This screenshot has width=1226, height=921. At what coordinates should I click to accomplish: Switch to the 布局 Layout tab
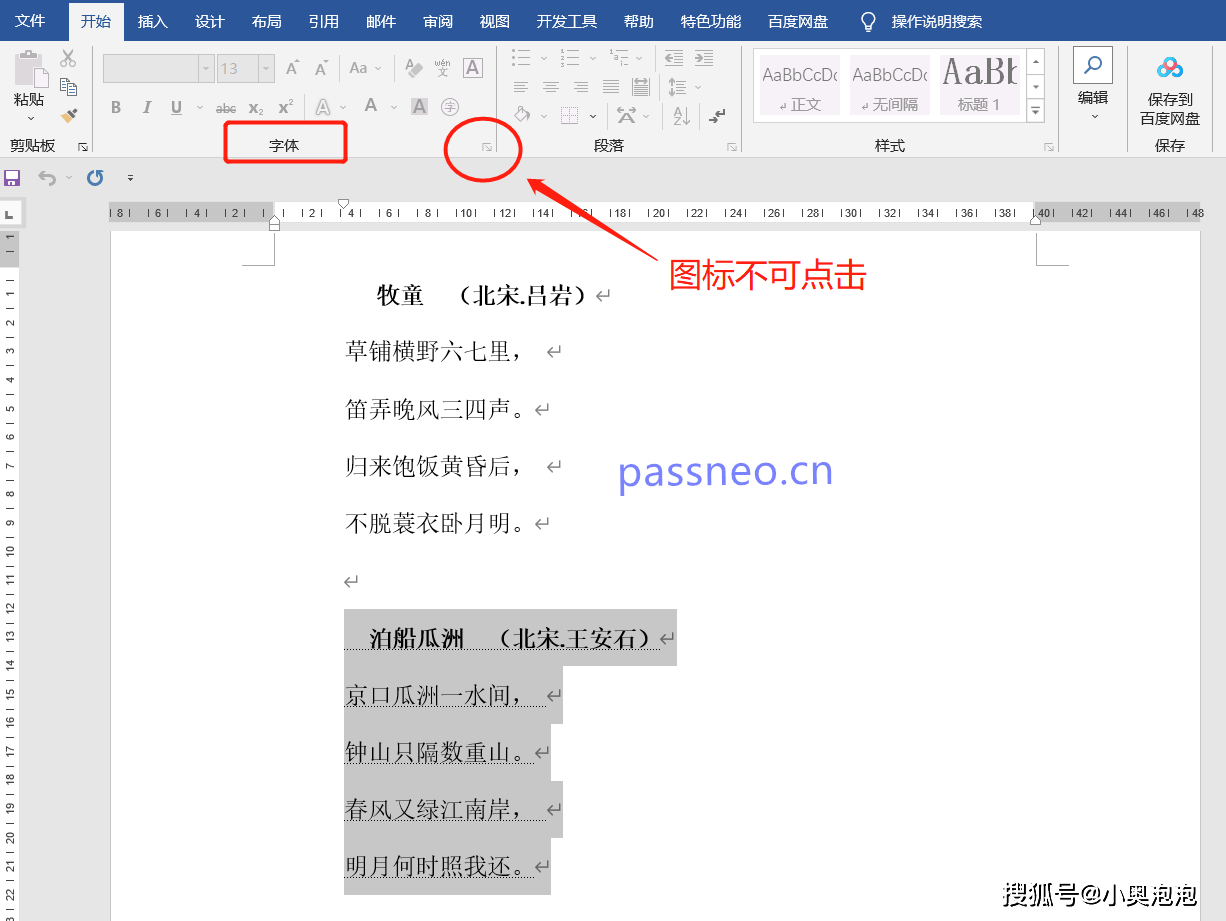click(267, 22)
